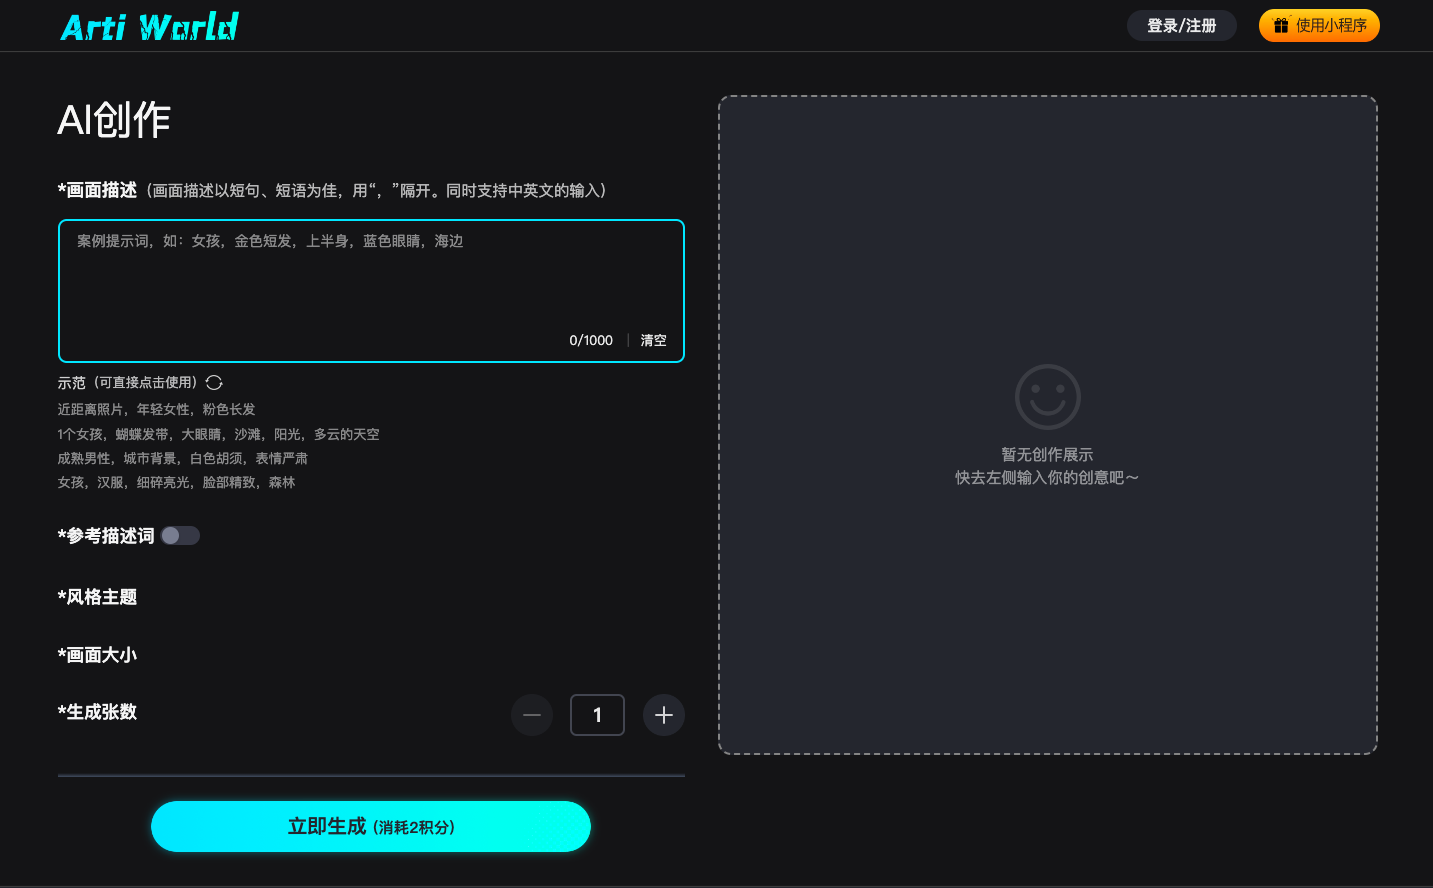Click the plus button for image count

click(664, 715)
